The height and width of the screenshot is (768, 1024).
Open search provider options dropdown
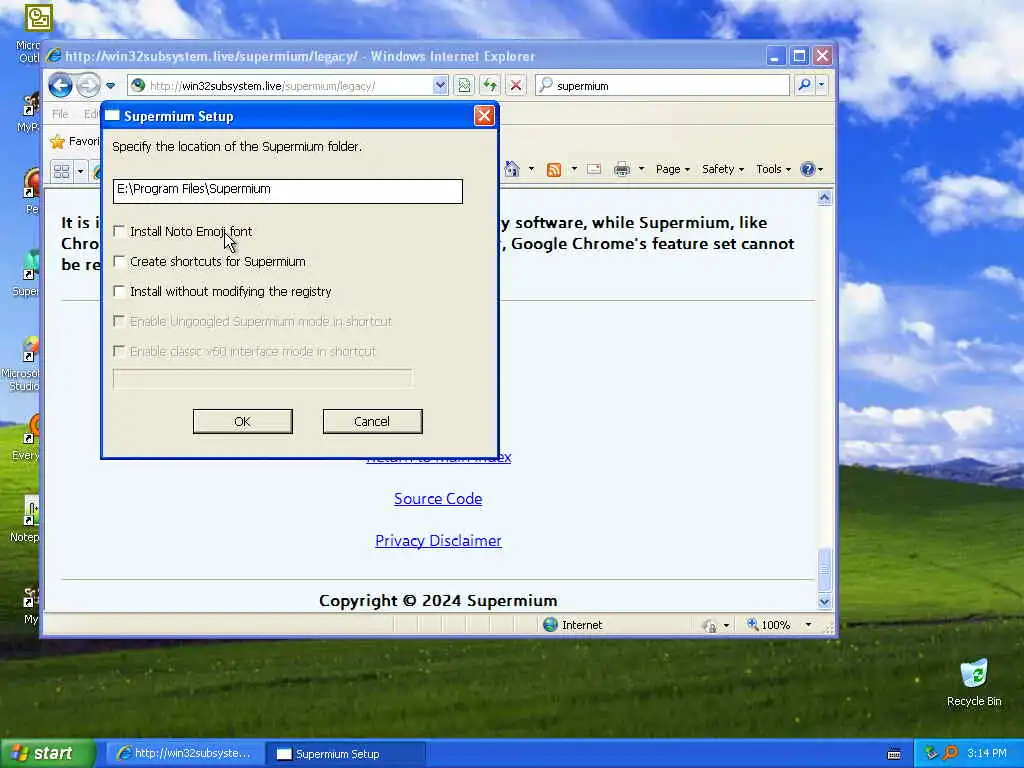coord(822,85)
